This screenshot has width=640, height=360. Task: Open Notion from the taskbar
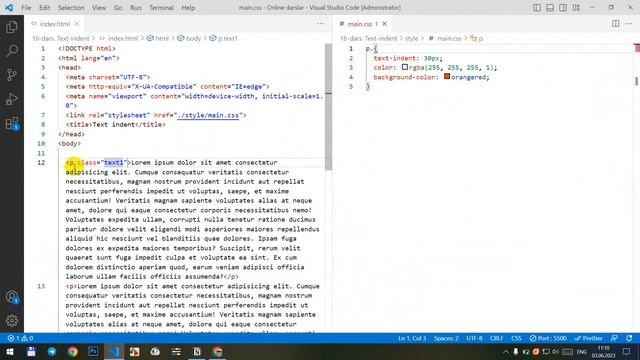click(x=197, y=351)
